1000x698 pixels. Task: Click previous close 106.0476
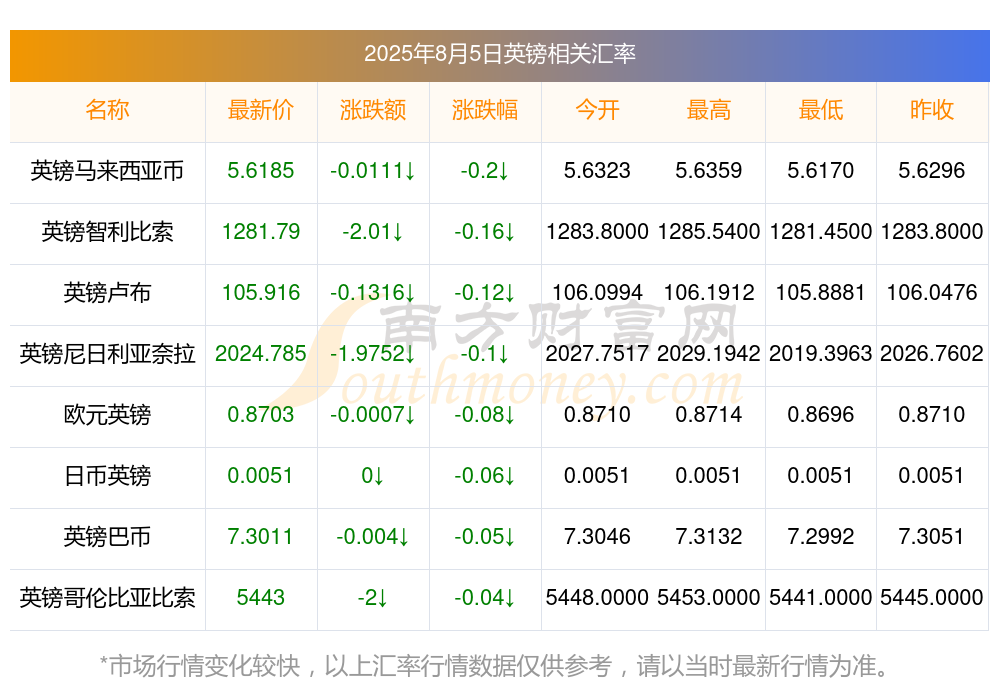pos(932,293)
